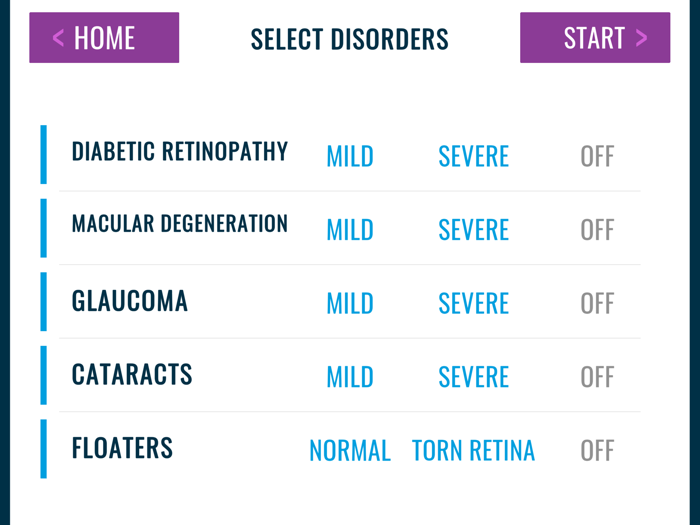Select Mild Glaucoma option
The image size is (700, 525).
pyautogui.click(x=350, y=303)
